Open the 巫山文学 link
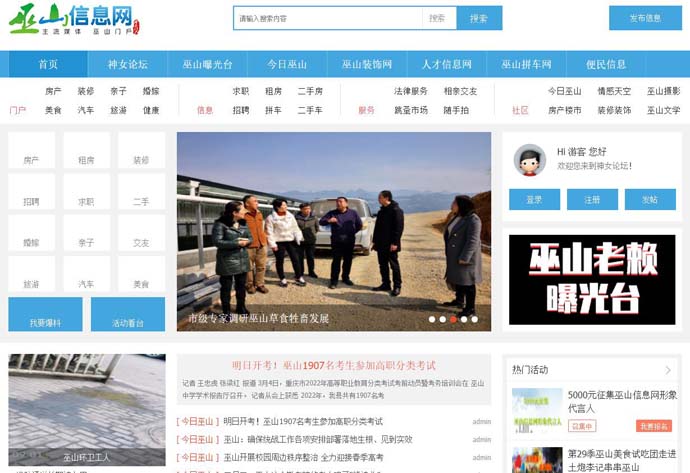This screenshot has height=473, width=690. [x=664, y=110]
